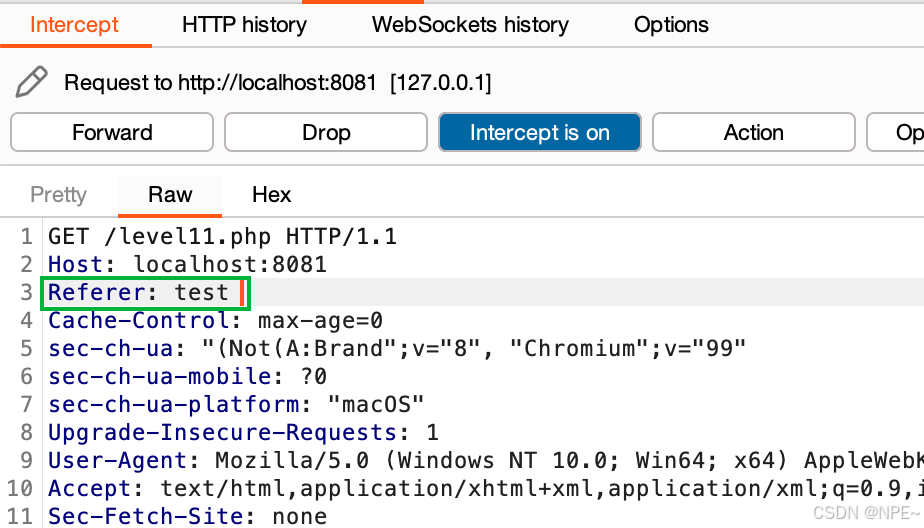
Task: Forward the intercepted request
Action: click(x=112, y=133)
